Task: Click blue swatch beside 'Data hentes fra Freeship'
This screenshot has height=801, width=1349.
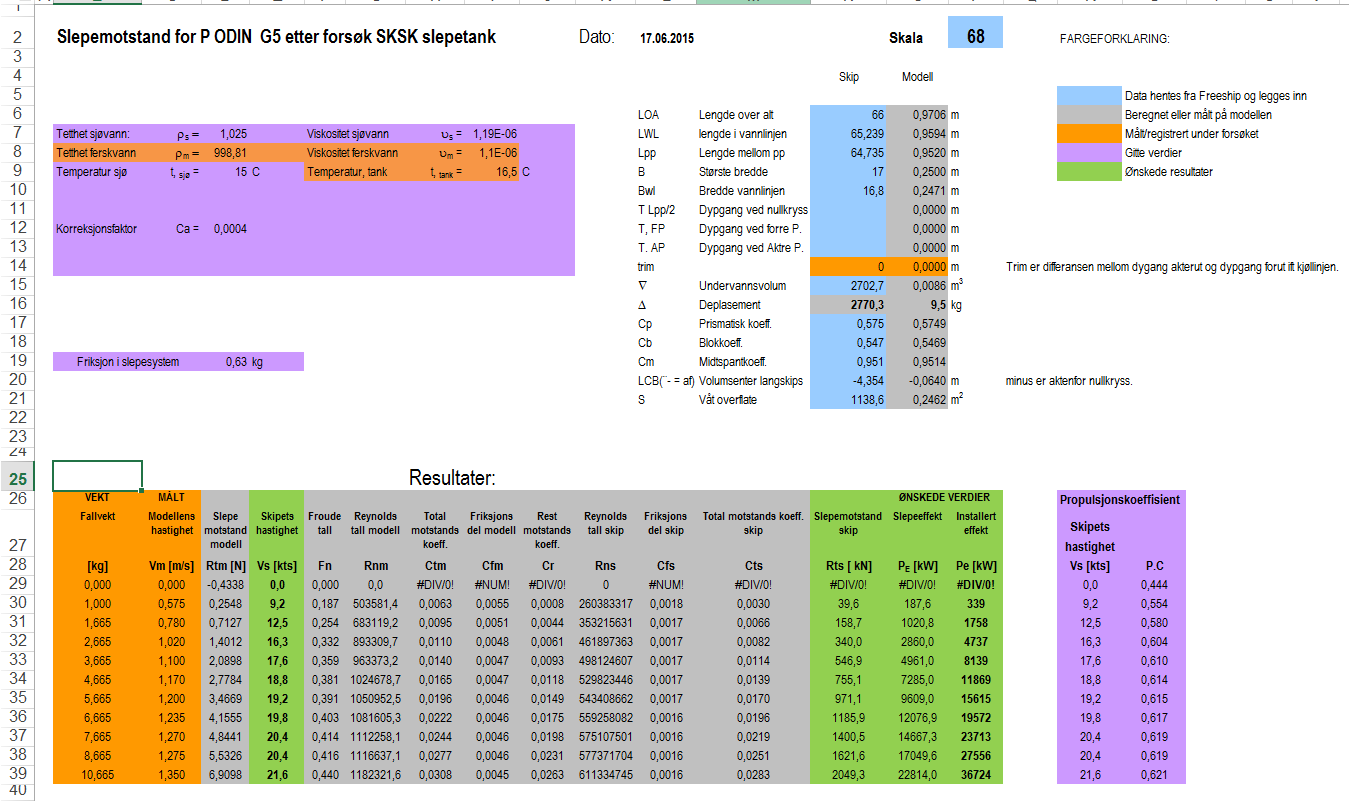Action: 1087,96
